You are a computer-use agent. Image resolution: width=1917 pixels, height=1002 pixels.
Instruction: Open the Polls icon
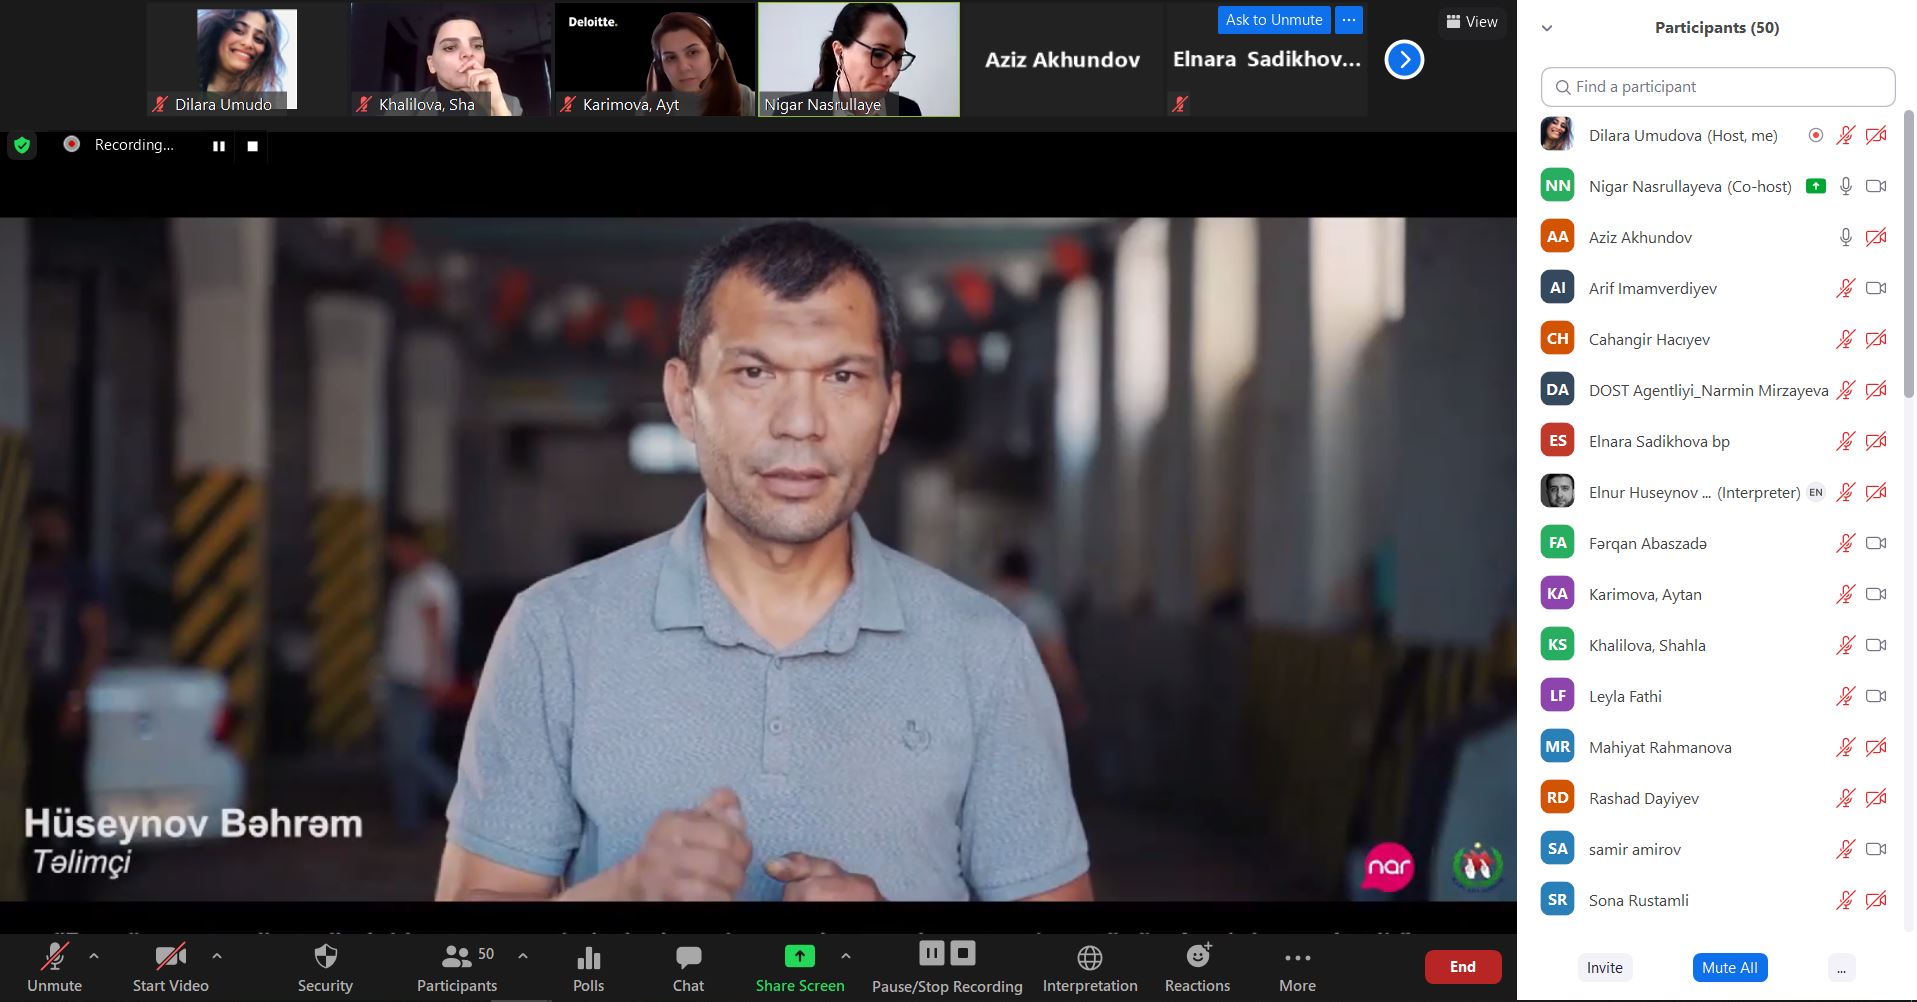(x=588, y=958)
